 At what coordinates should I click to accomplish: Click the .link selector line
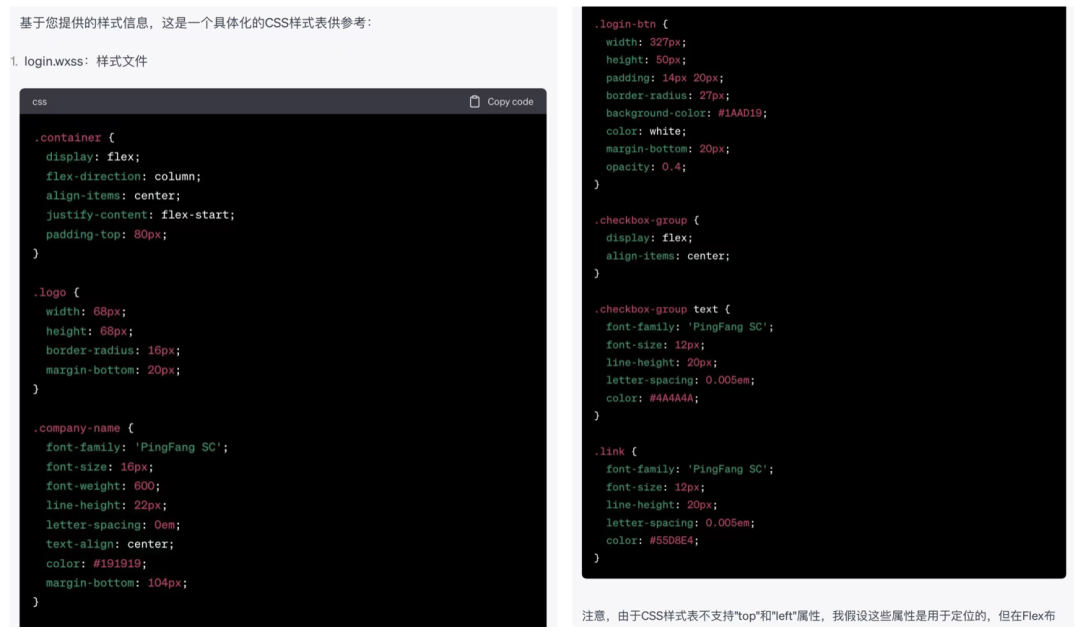tap(616, 452)
